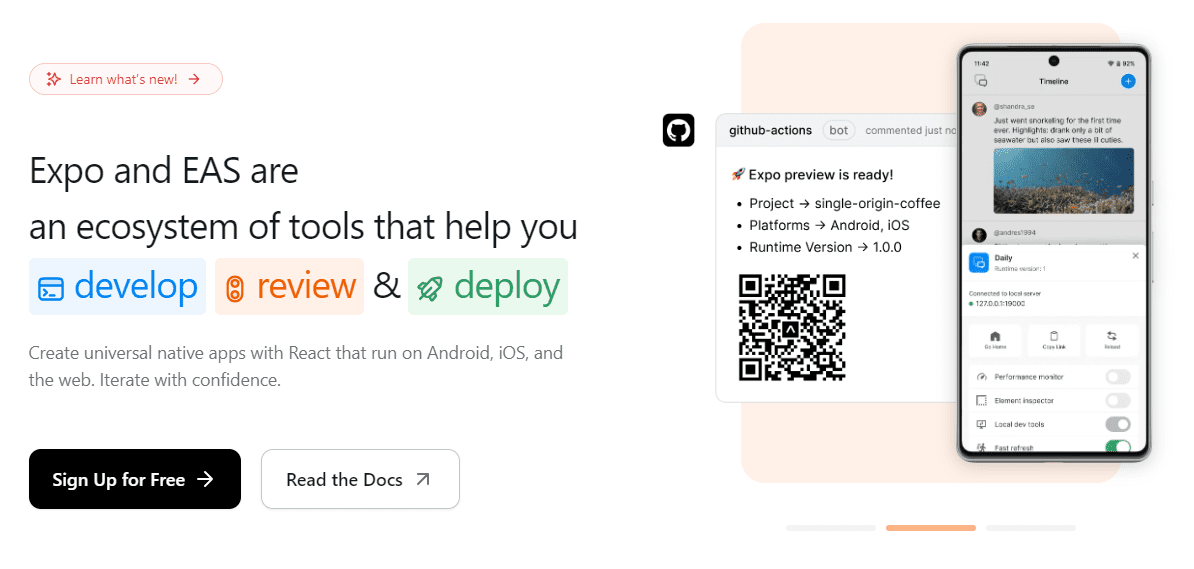Click the bot badge label

point(838,130)
